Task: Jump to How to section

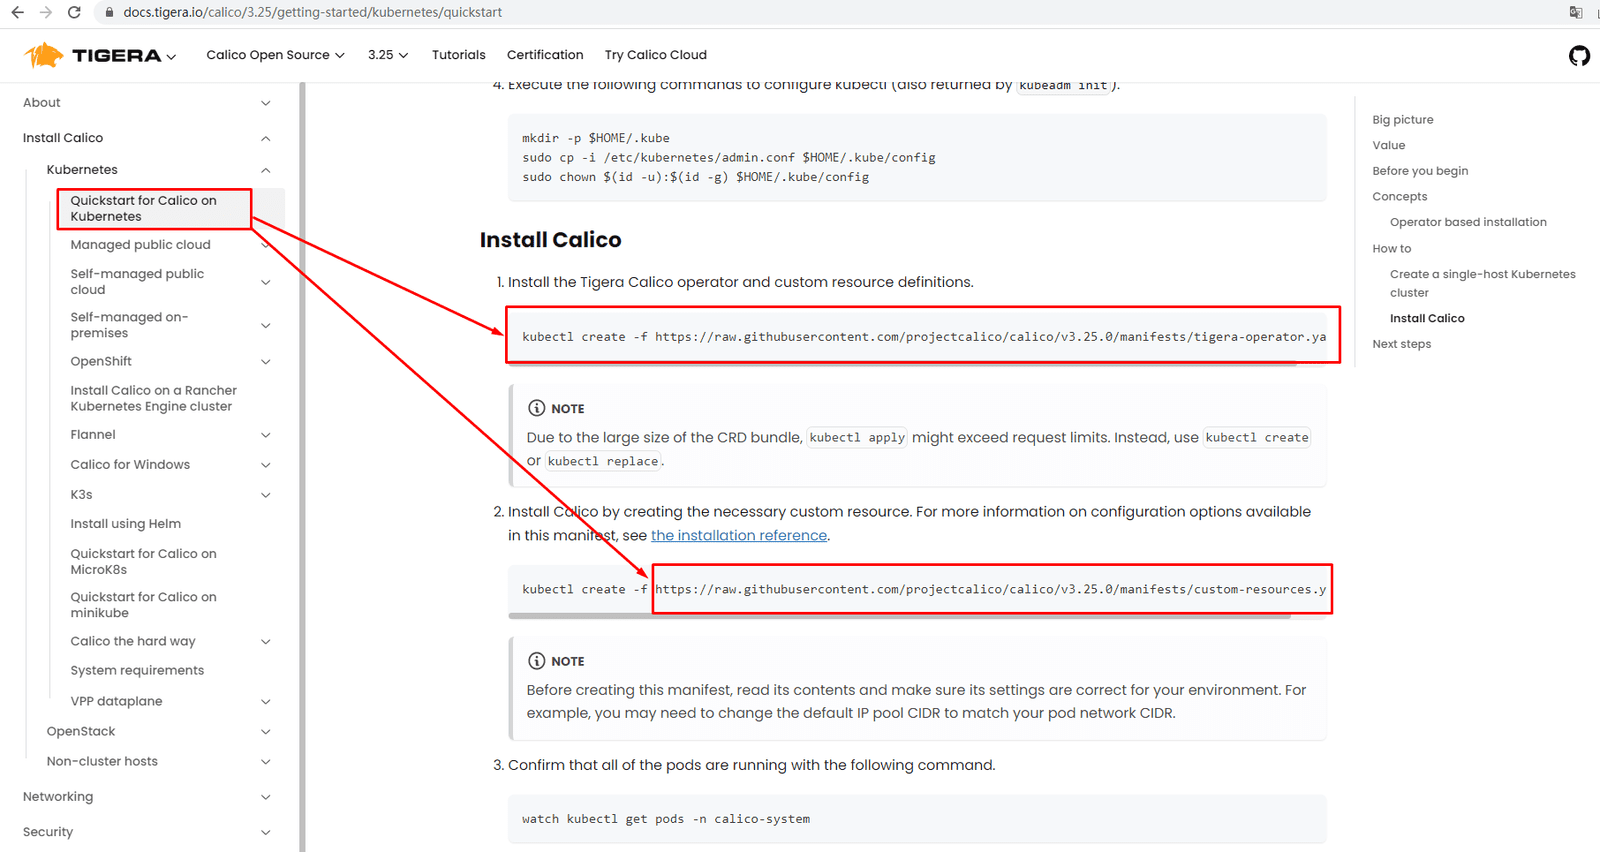Action: [1392, 249]
